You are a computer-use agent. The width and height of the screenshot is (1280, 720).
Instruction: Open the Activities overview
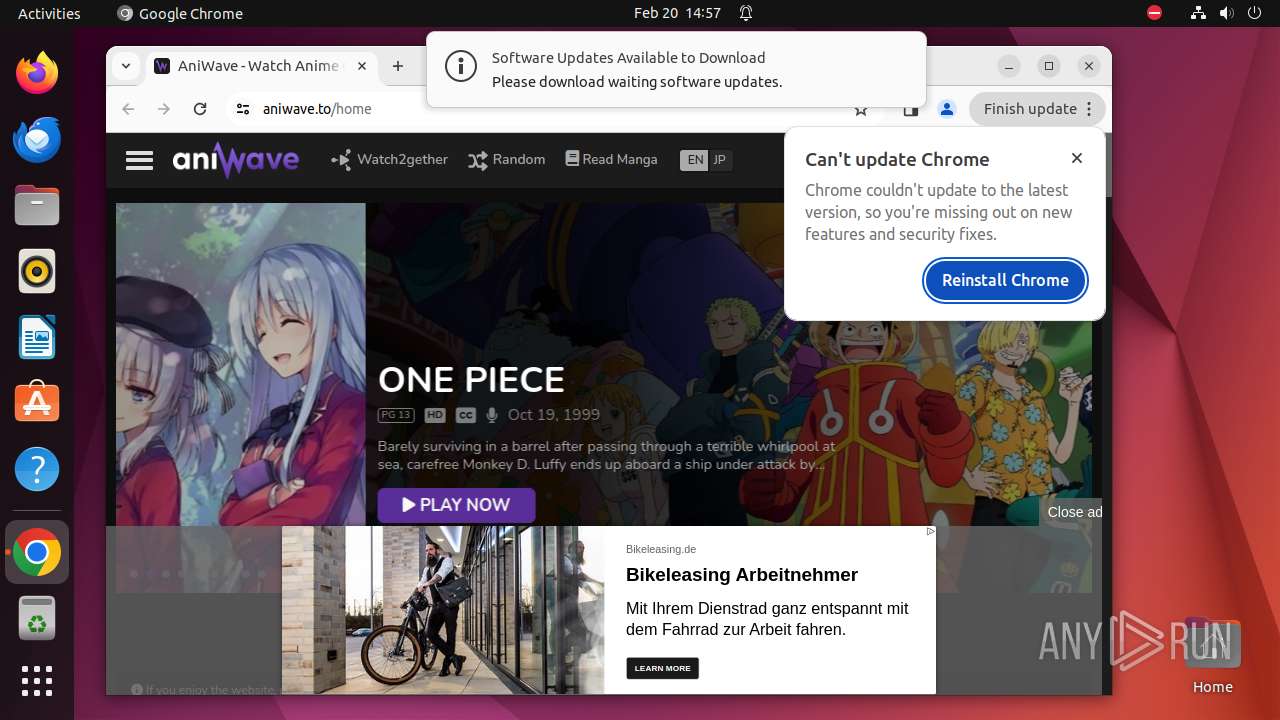49,13
